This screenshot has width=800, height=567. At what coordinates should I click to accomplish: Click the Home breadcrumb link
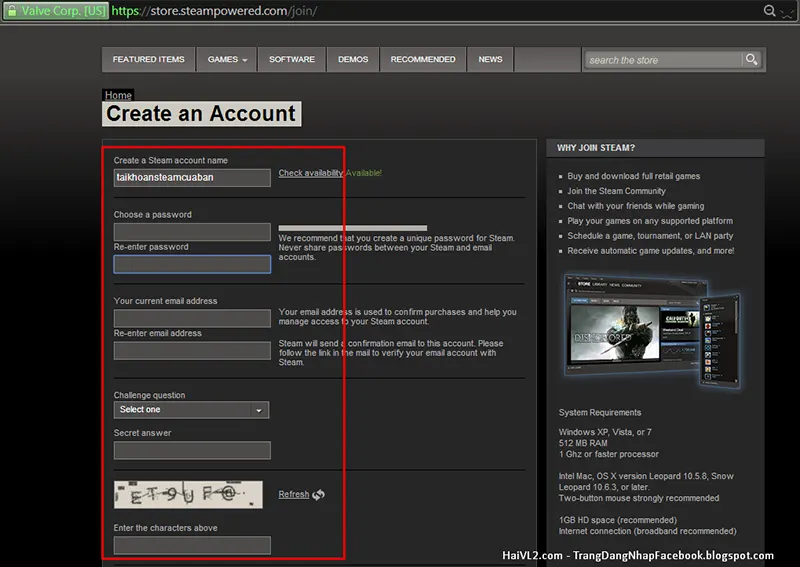tap(118, 95)
